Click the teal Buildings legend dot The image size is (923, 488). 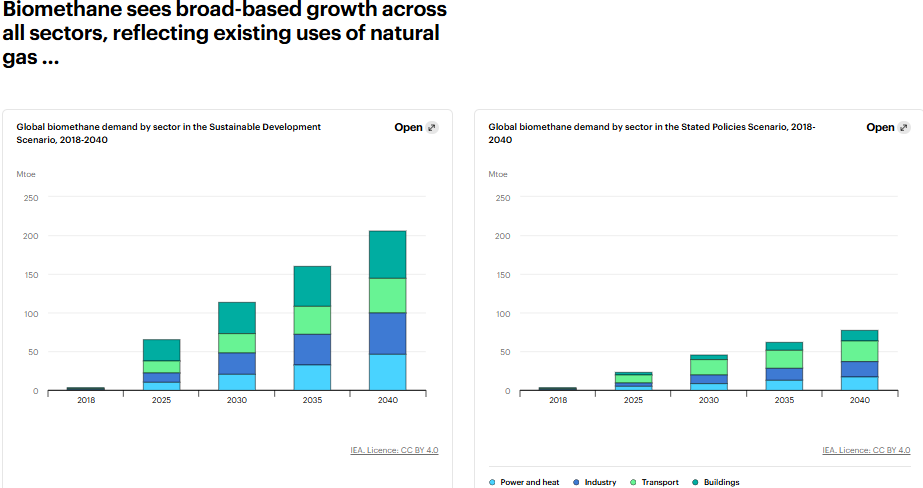pos(694,483)
